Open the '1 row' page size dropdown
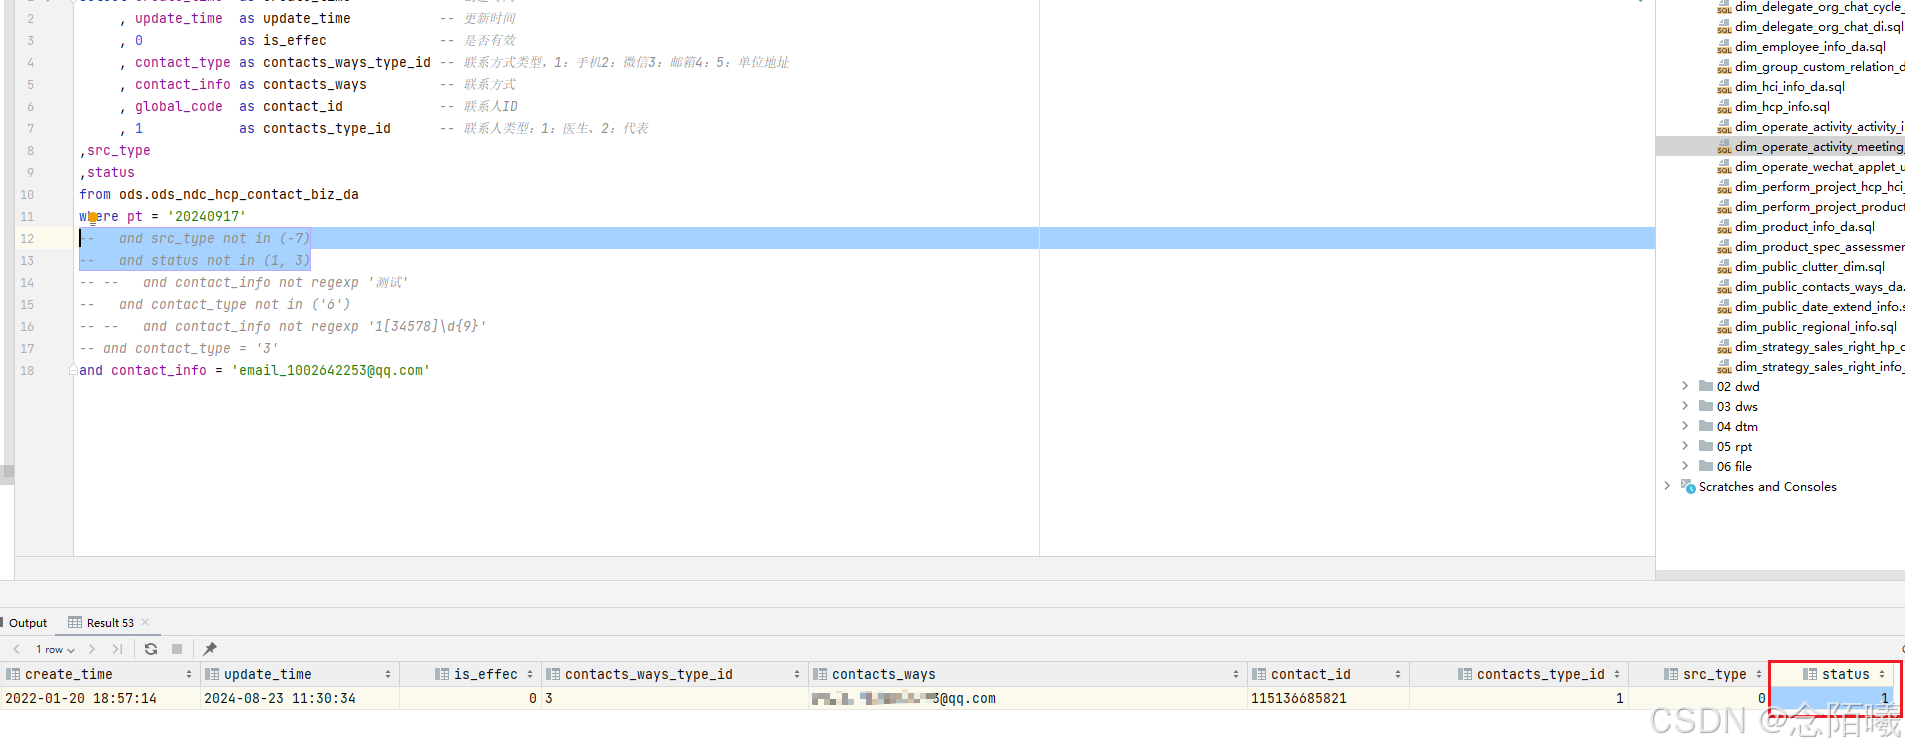Image resolution: width=1905 pixels, height=752 pixels. pos(56,649)
